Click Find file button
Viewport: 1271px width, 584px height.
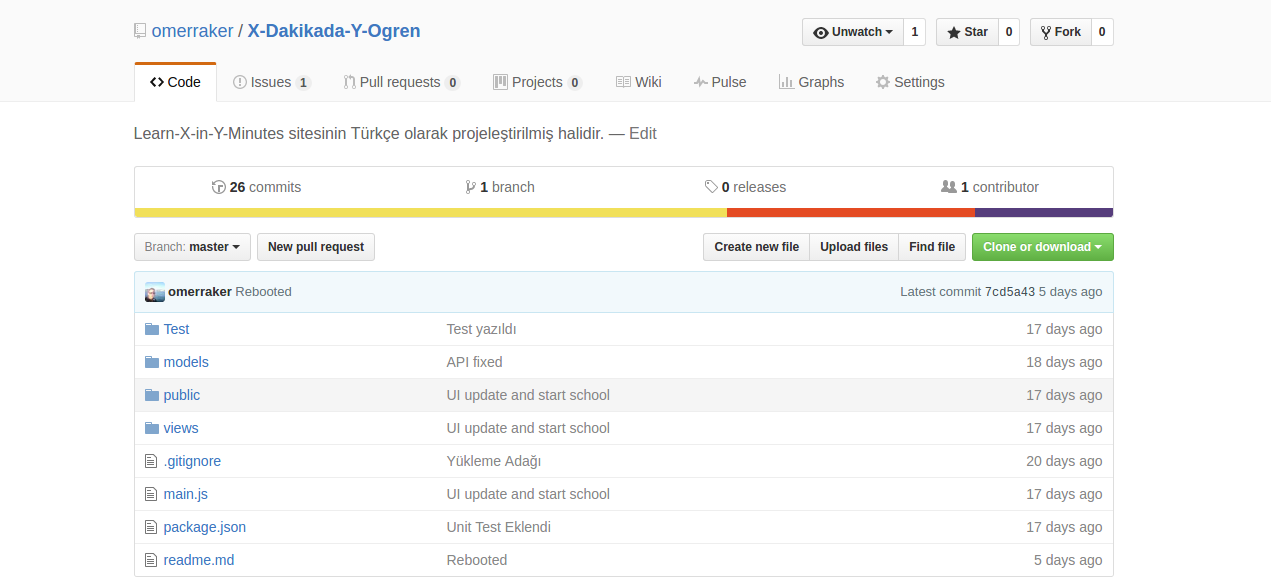(932, 247)
